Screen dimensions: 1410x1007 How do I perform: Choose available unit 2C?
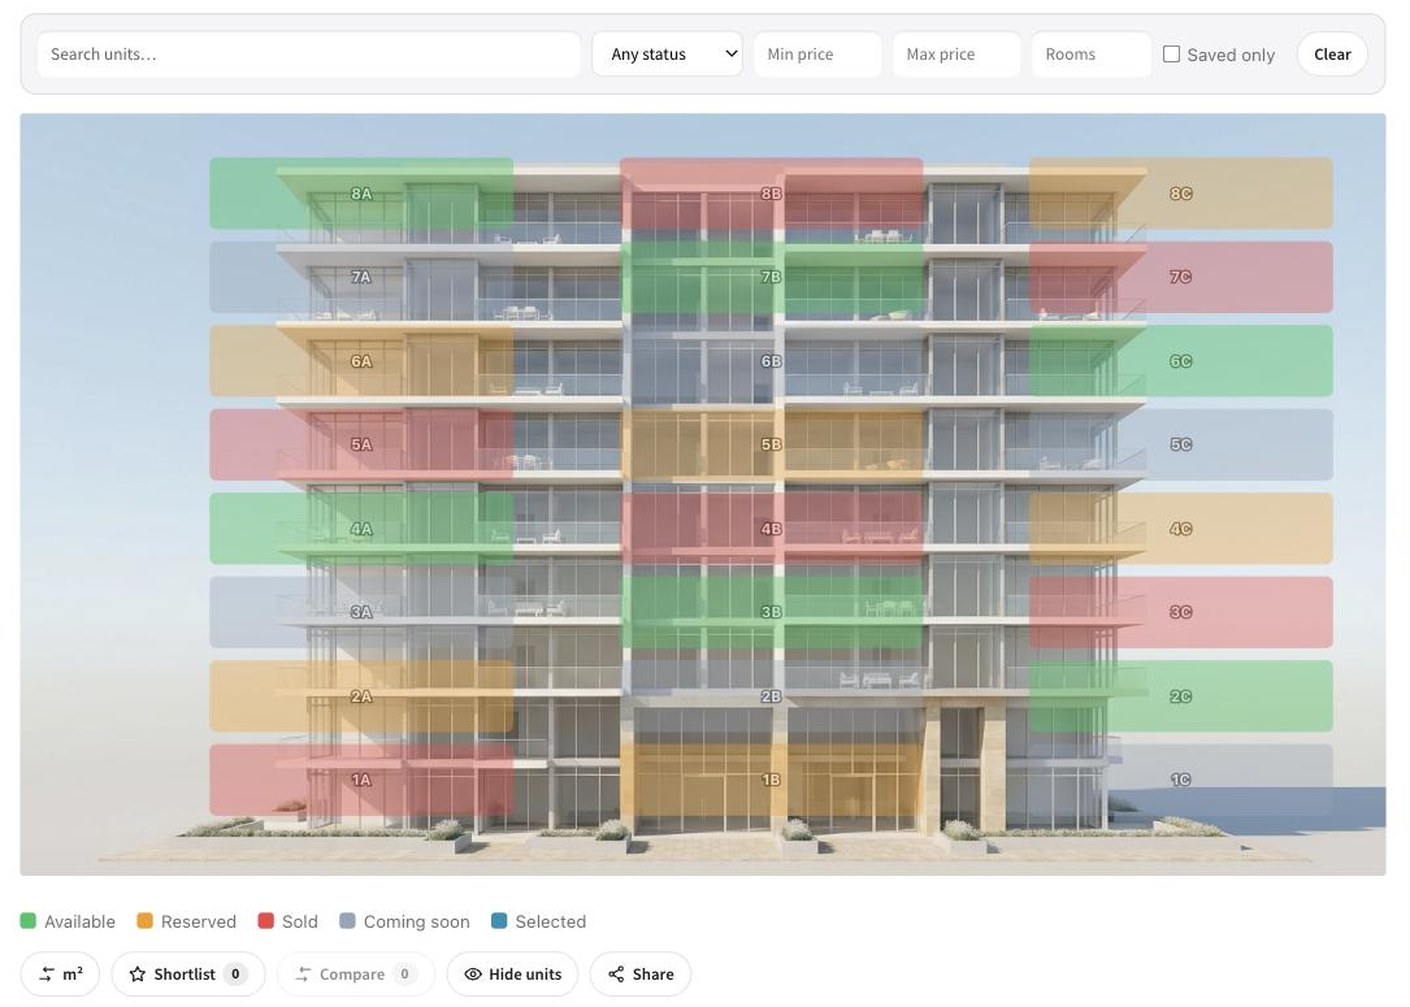(x=1181, y=696)
